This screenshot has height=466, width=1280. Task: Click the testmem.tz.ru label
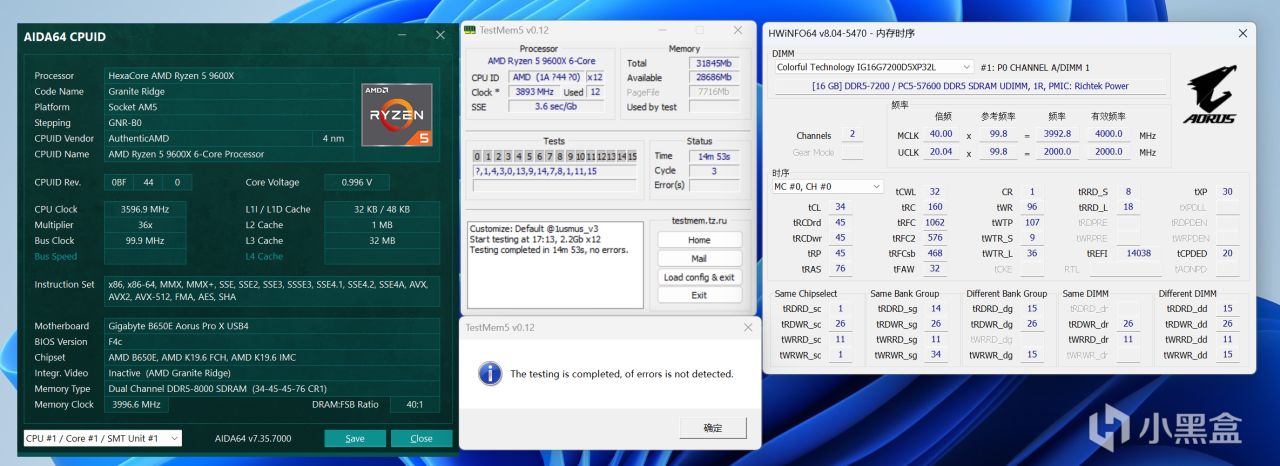tap(699, 220)
